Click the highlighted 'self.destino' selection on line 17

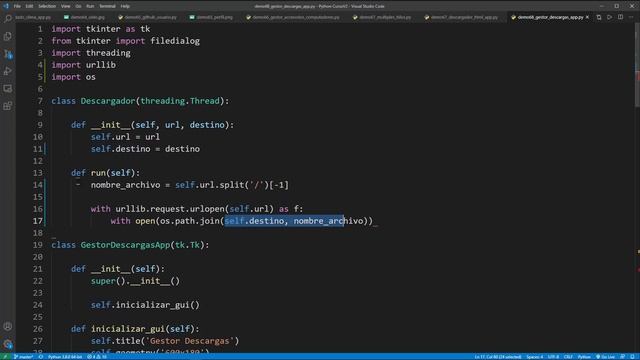[x=254, y=221]
